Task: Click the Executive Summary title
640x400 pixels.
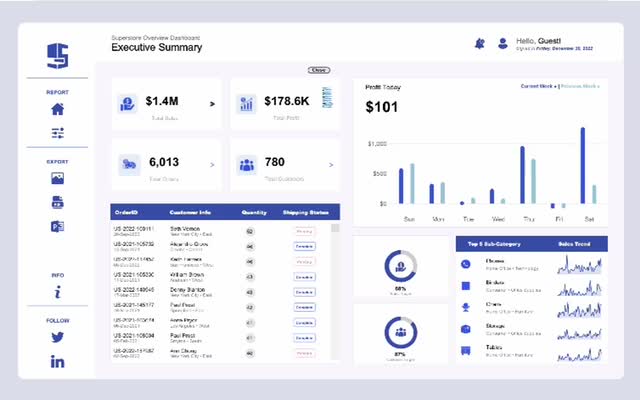Action: (x=157, y=47)
